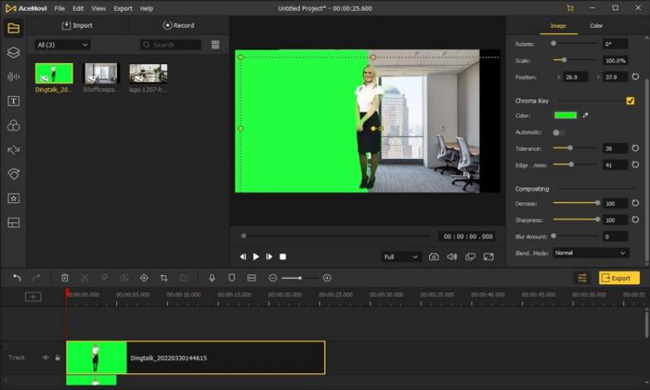Open the Transitions panel in sidebar
This screenshot has height=390, width=650.
(x=13, y=150)
